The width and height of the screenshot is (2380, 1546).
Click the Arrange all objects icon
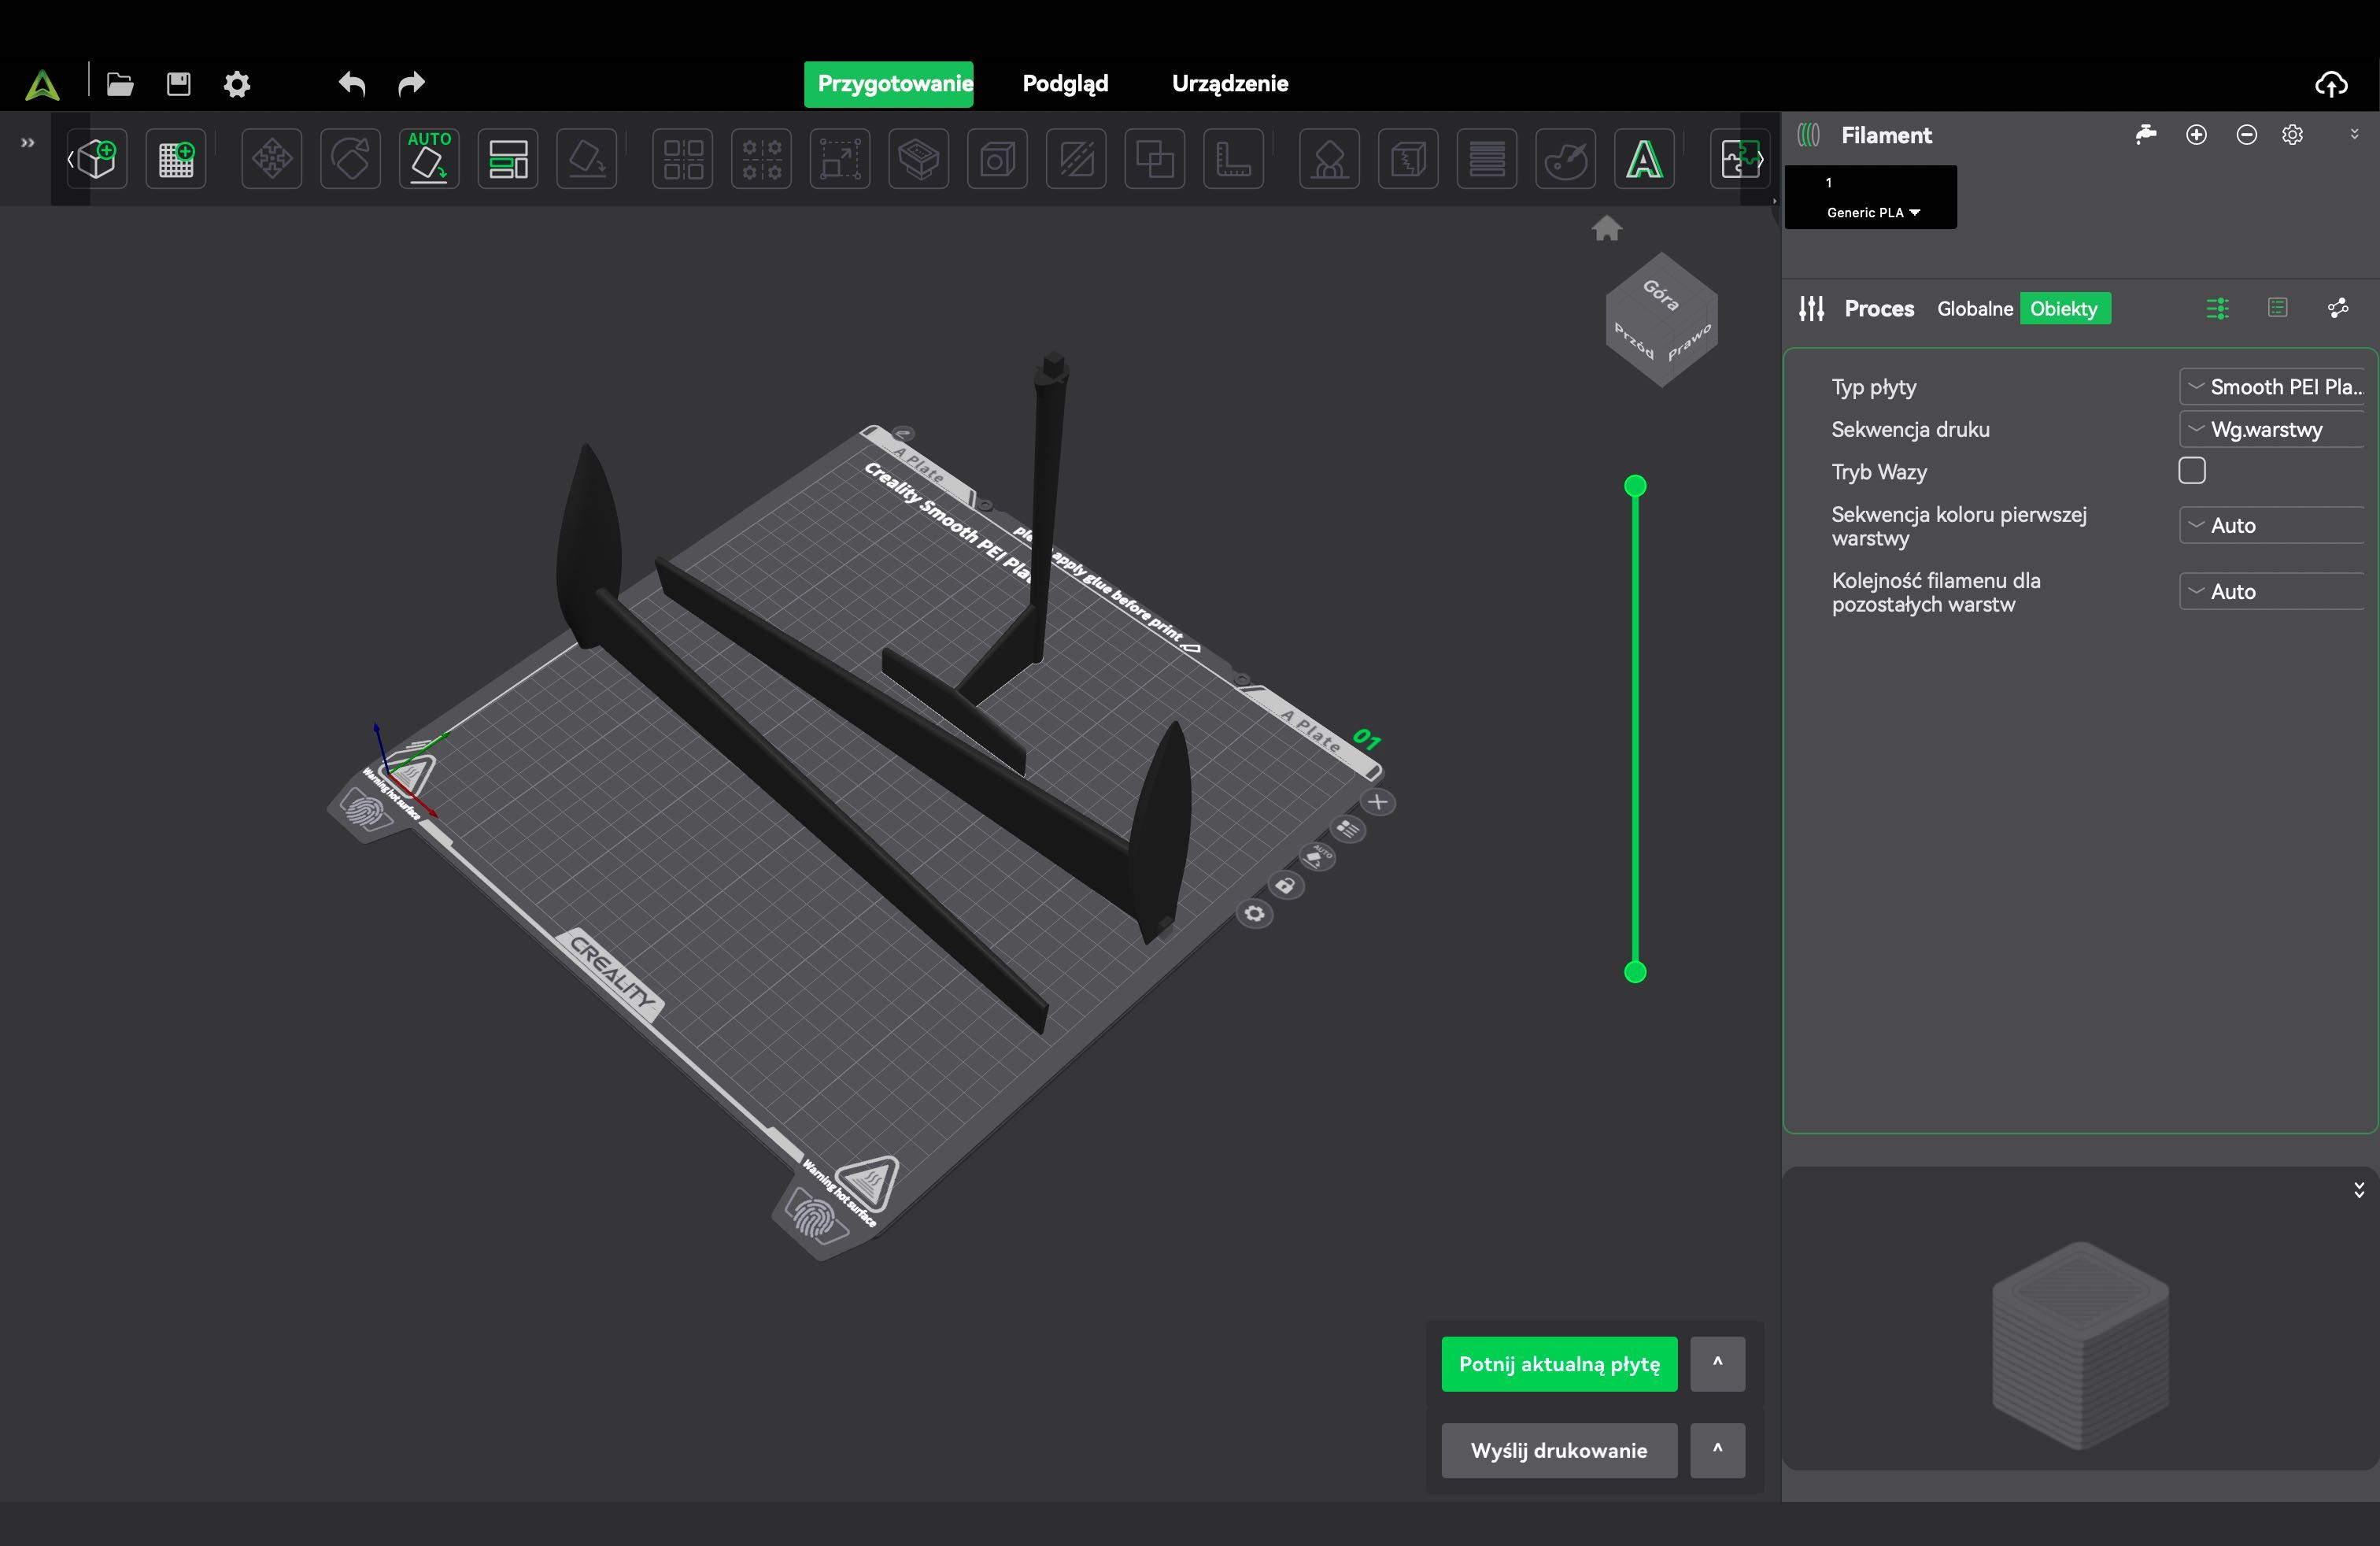tap(508, 159)
